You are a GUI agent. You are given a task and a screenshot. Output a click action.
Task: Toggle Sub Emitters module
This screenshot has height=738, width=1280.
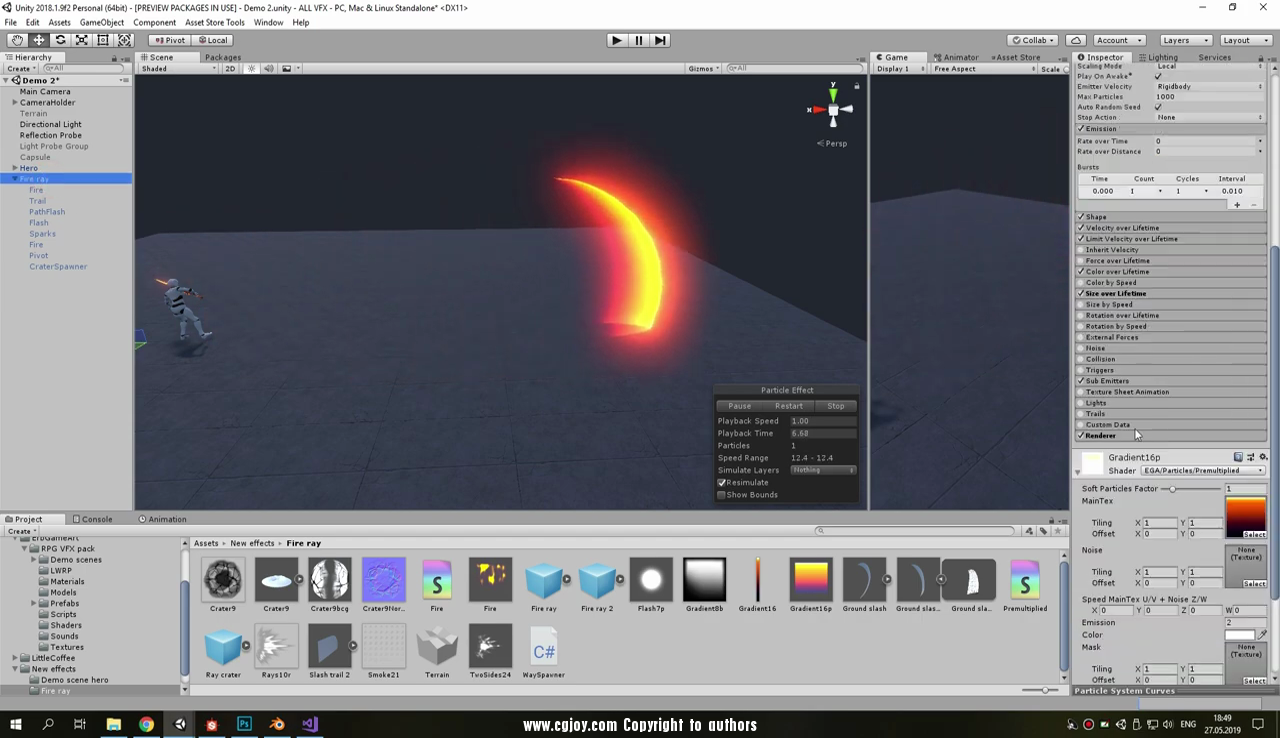pos(1081,381)
